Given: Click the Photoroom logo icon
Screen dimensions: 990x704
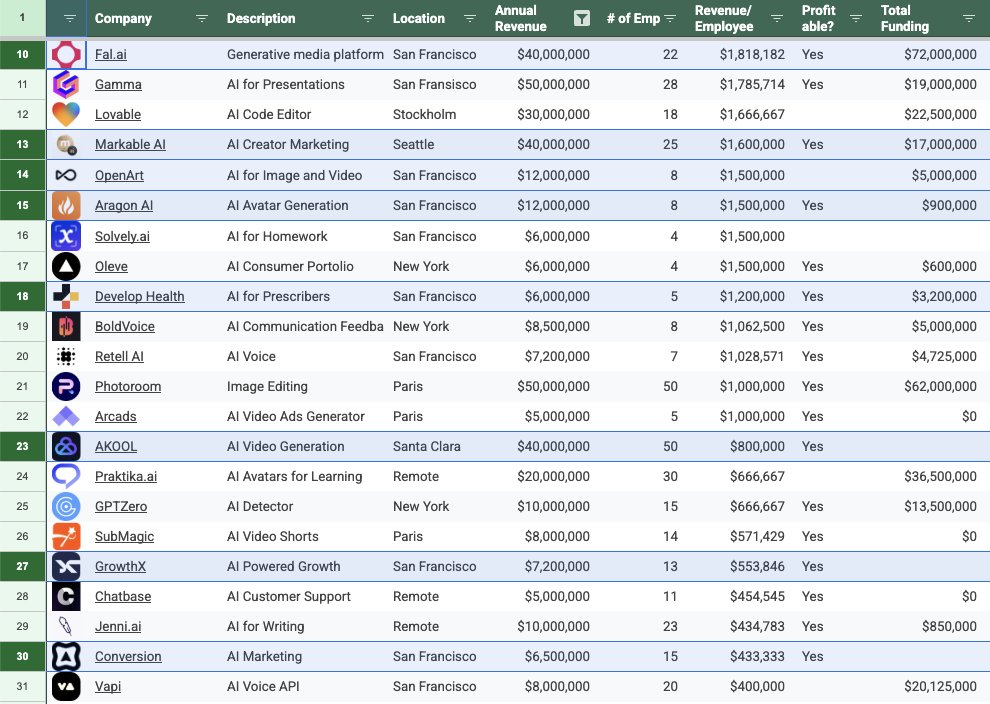Looking at the screenshot, I should click(66, 386).
